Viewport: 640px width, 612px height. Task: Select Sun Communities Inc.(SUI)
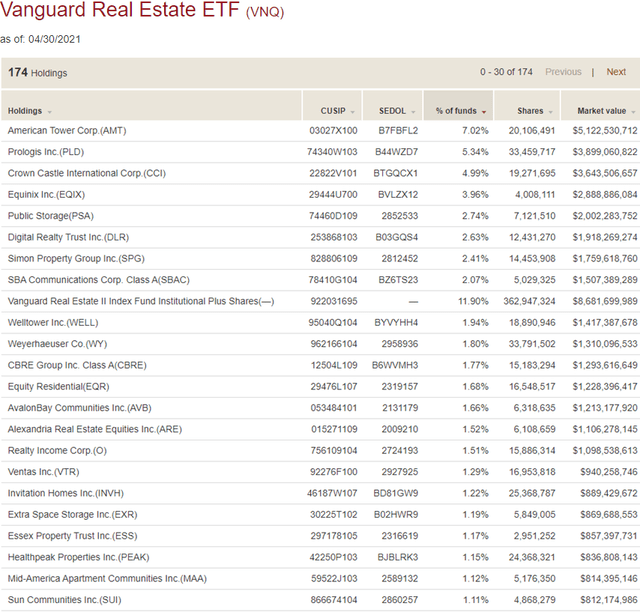pyautogui.click(x=64, y=600)
